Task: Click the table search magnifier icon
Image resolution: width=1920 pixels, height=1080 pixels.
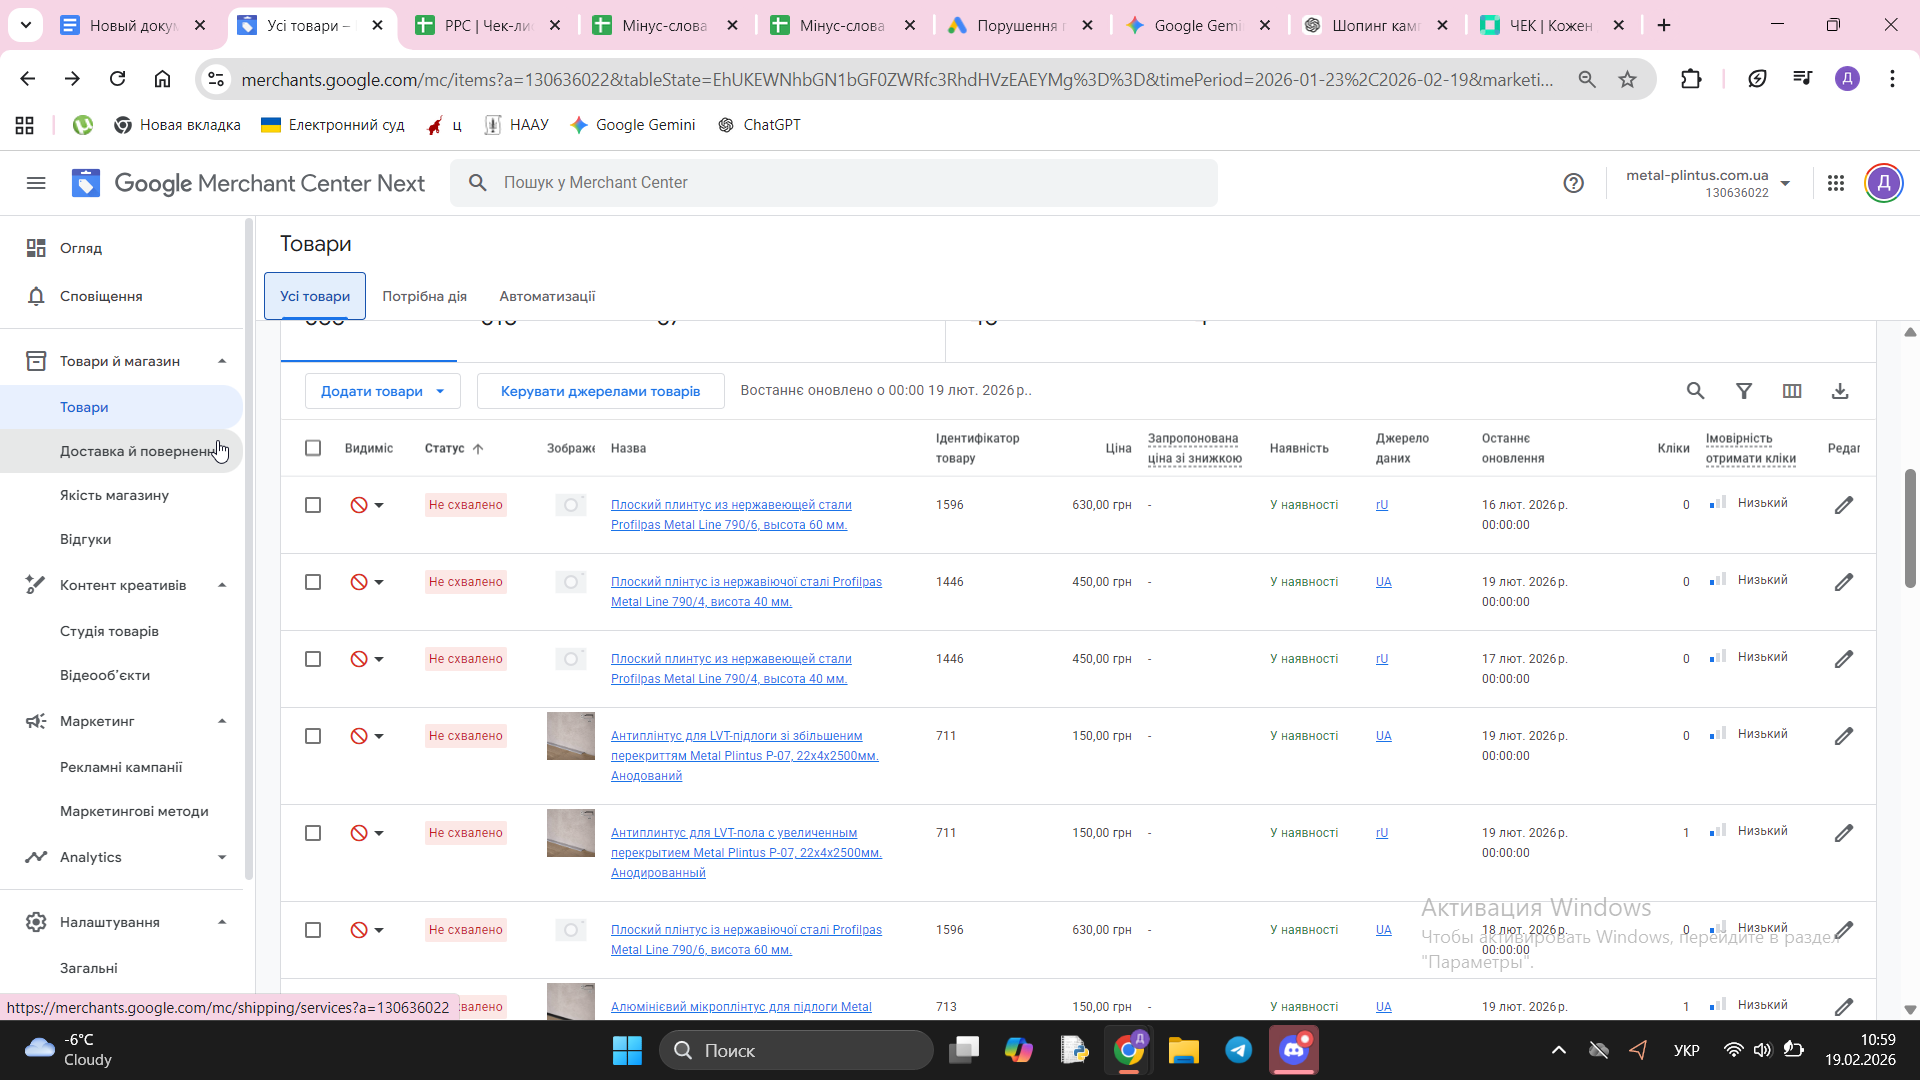Action: click(x=1695, y=391)
